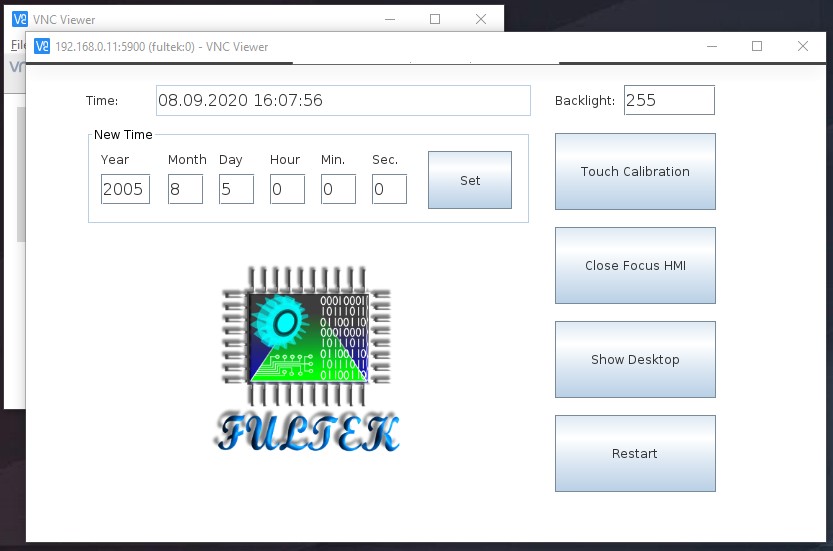Select the Sec. input box
This screenshot has width=833, height=551.
pyautogui.click(x=389, y=189)
